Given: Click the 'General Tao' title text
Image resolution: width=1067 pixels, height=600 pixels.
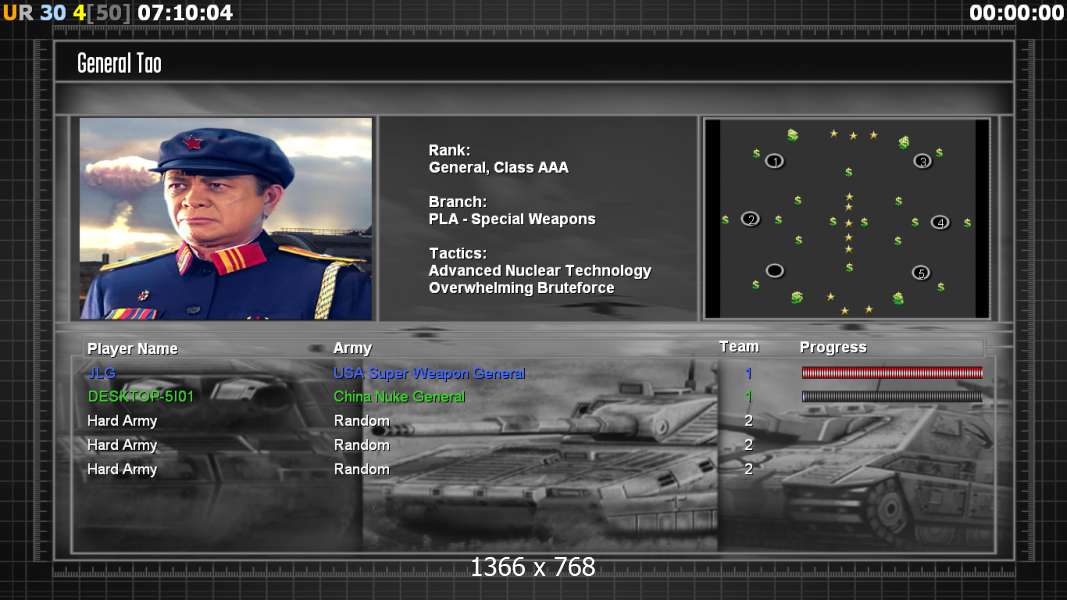Looking at the screenshot, I should [x=119, y=63].
